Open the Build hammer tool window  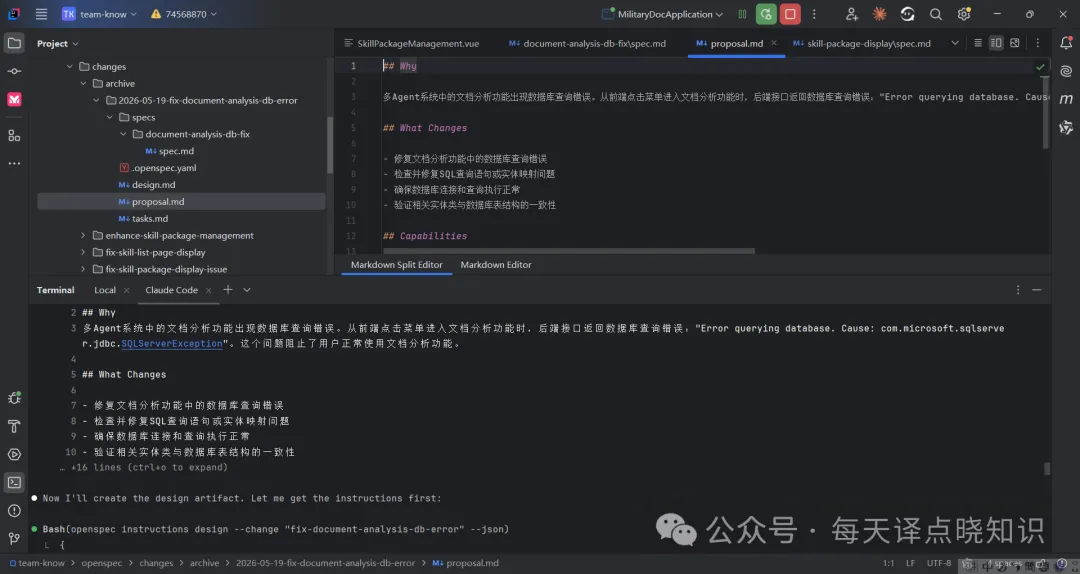(14, 427)
